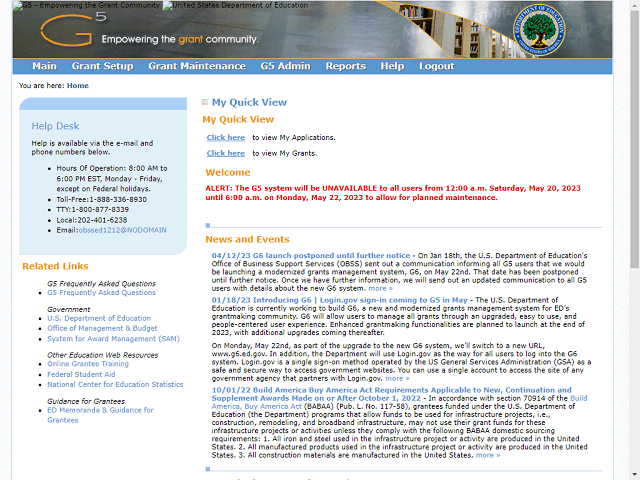Click the vertical page scrollbar thumb
This screenshot has width=640, height=480.
(x=635, y=139)
